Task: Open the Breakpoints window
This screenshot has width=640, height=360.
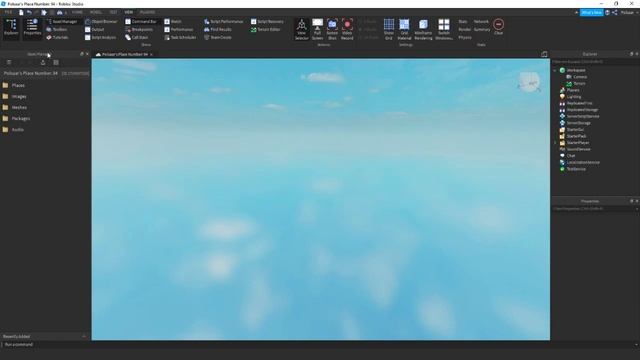Action: (139, 29)
